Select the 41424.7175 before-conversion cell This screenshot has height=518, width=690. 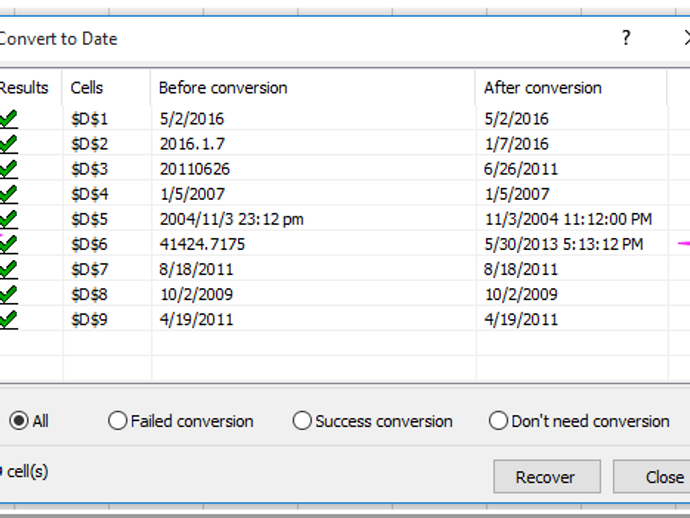[202, 244]
